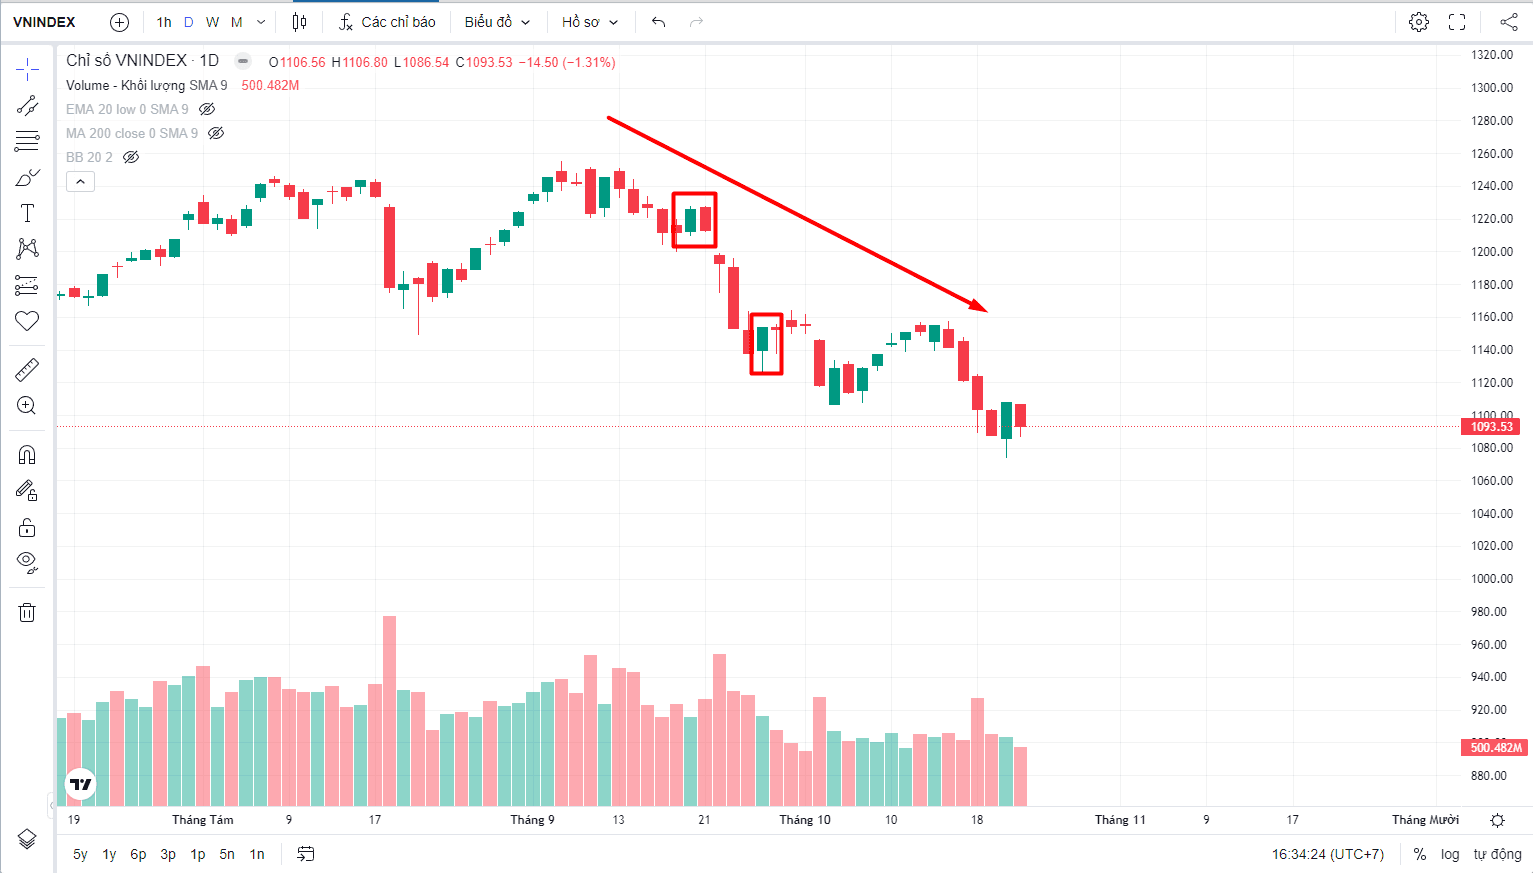
Task: Click the heart favorites icon
Action: 27,321
